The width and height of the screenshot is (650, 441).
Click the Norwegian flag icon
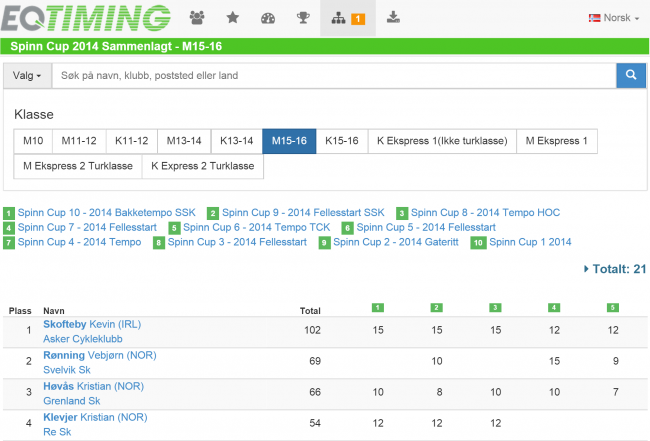[594, 18]
